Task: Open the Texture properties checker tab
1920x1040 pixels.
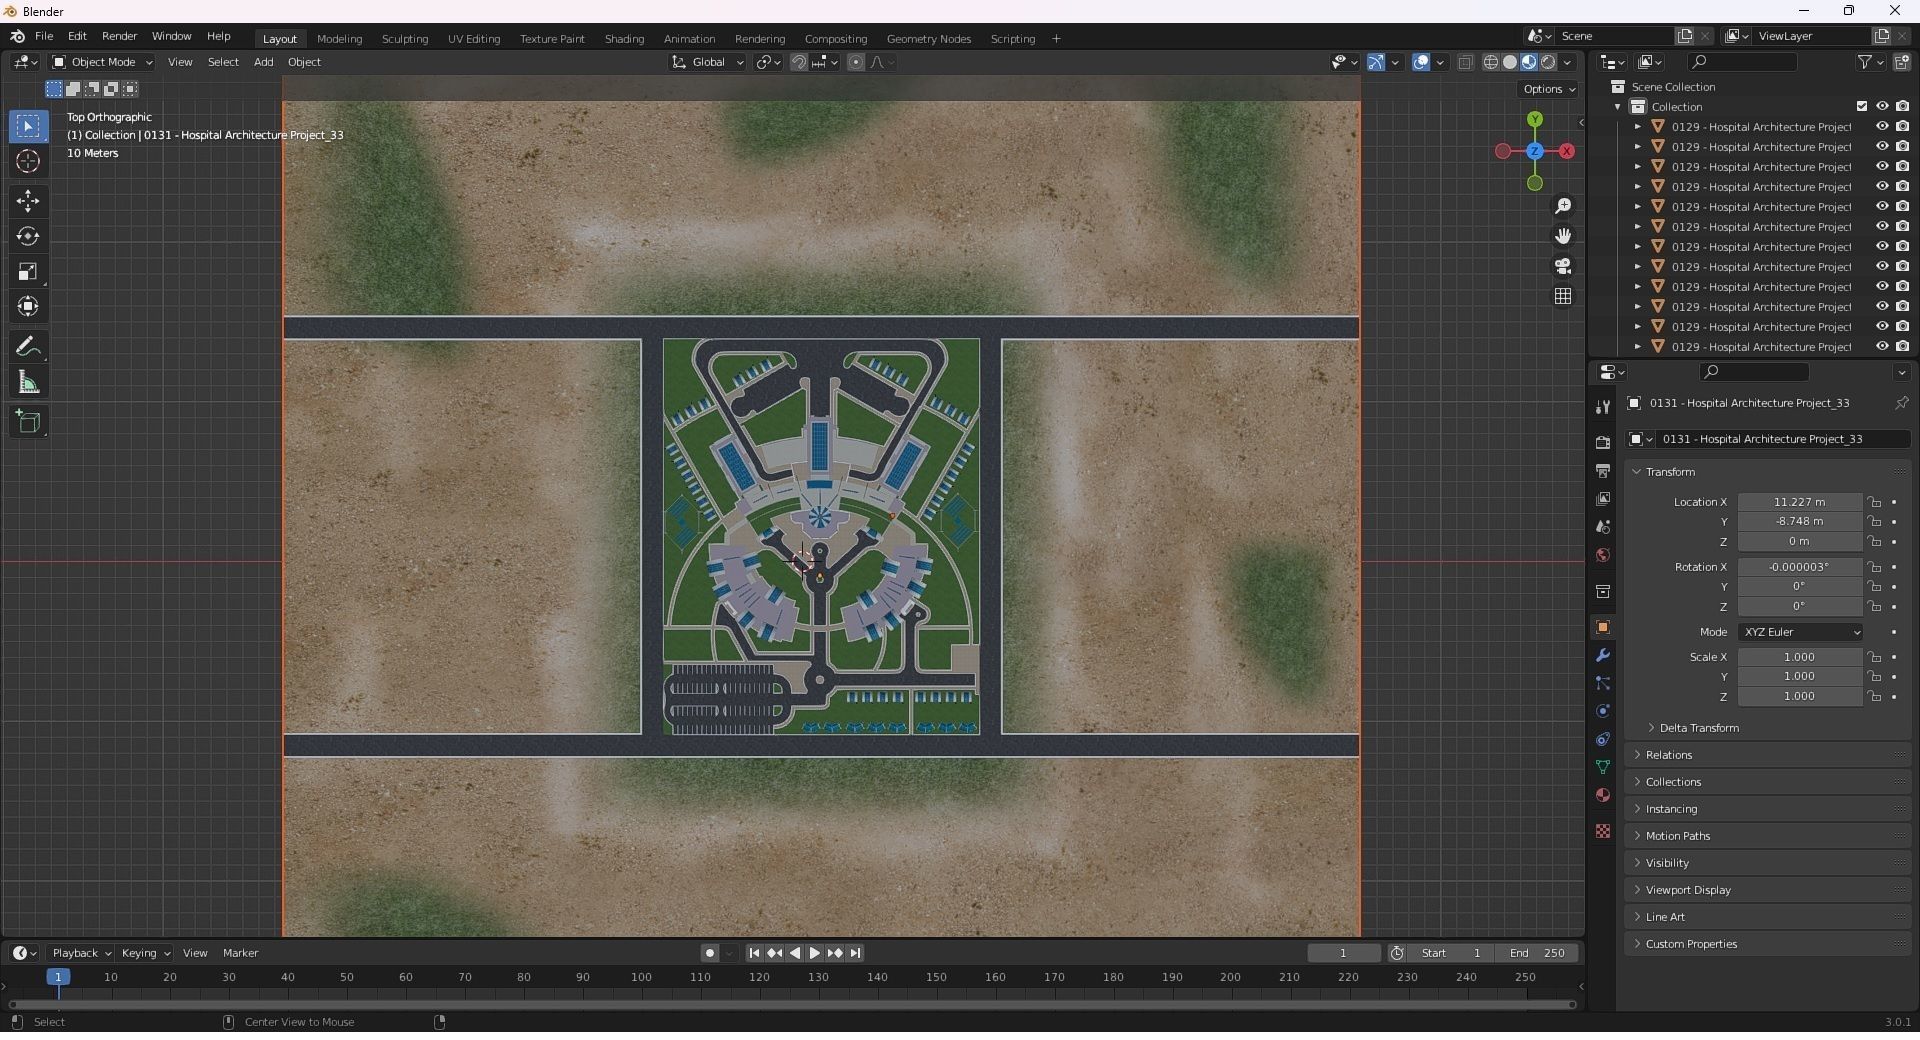Action: tap(1603, 831)
